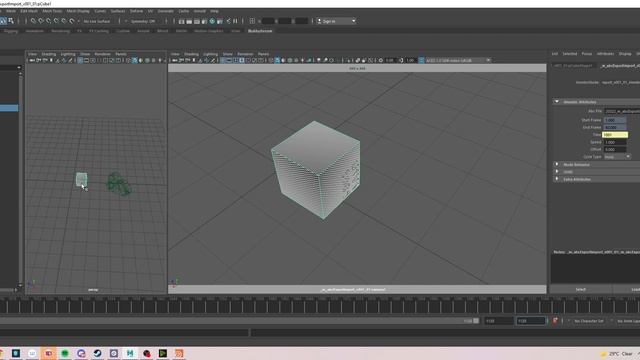Toggle Smooth Shade All in main viewport

coord(277,60)
